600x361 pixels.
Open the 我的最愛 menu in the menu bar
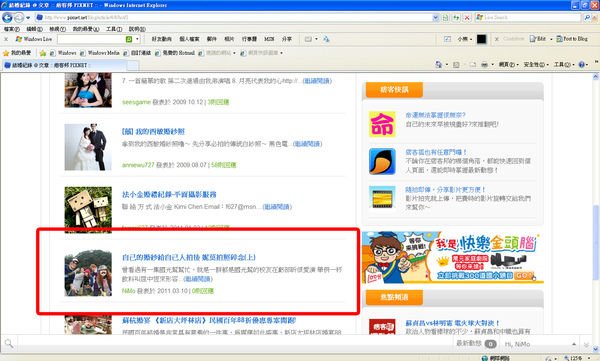(86, 29)
